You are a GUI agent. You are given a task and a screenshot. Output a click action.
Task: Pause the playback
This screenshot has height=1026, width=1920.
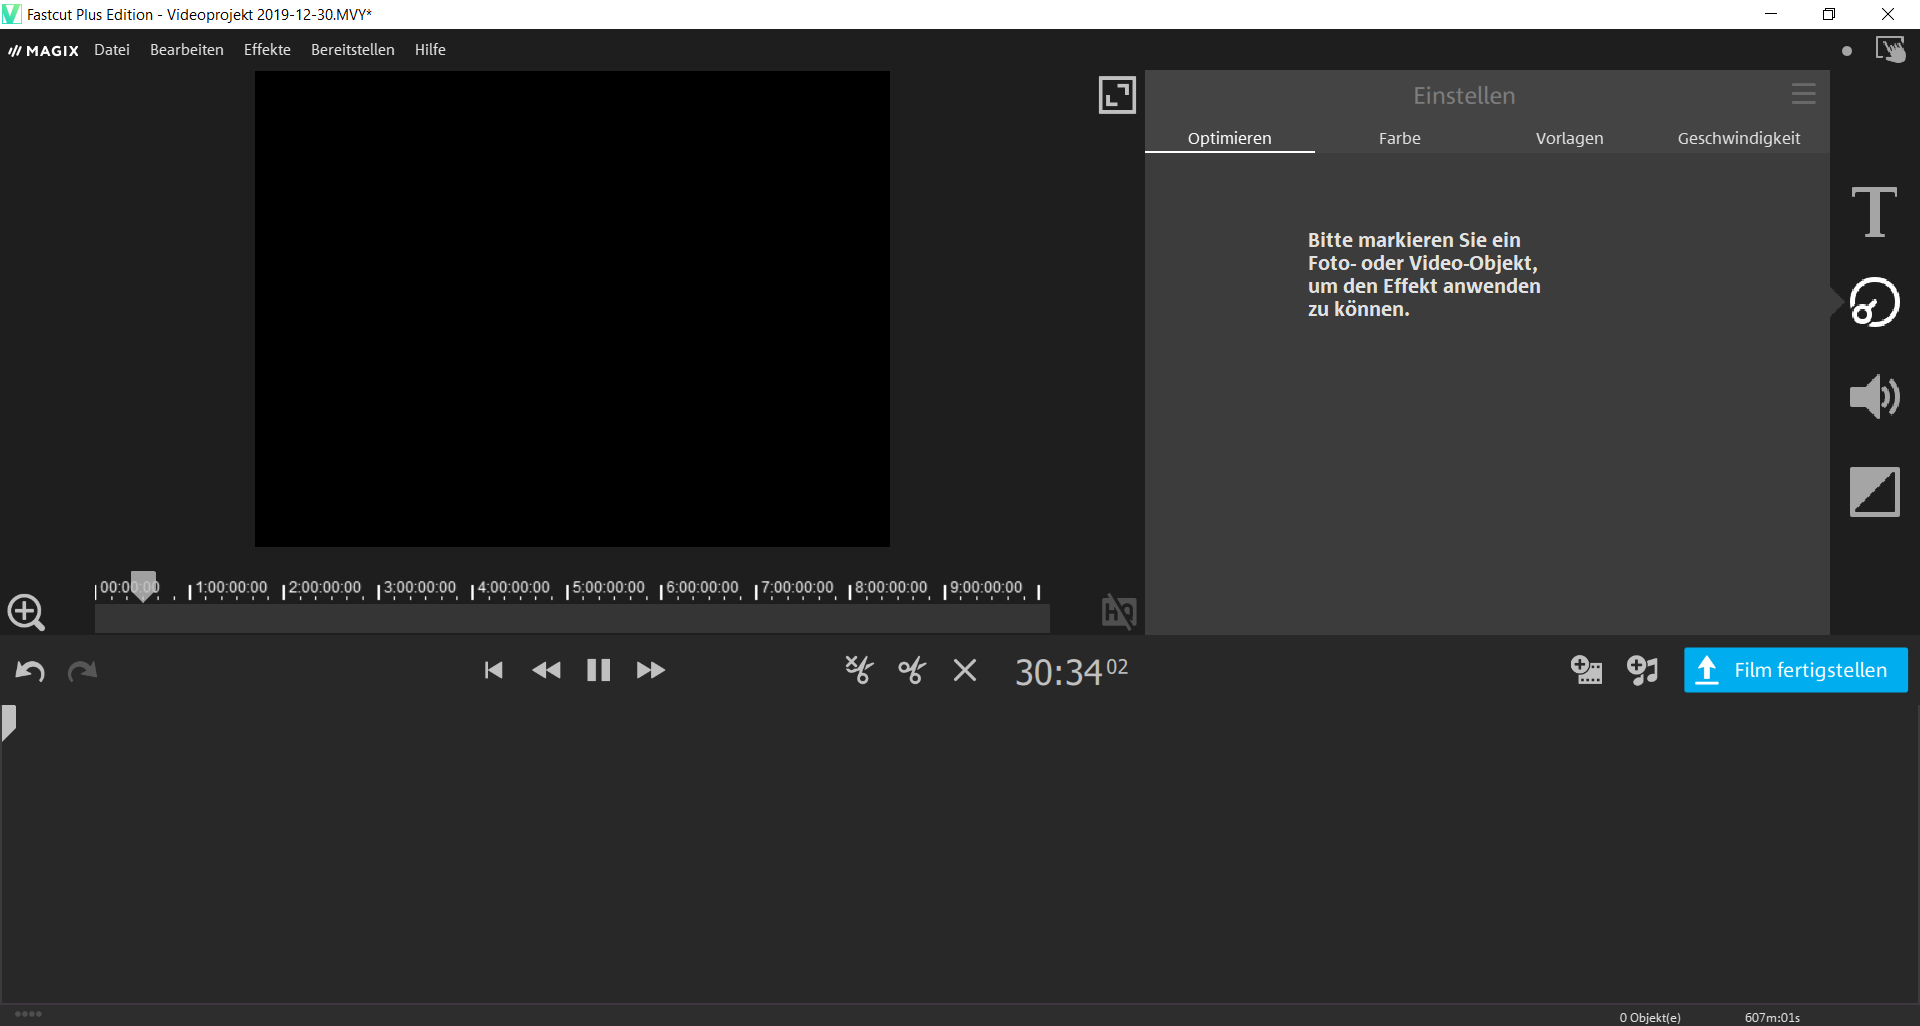(x=598, y=670)
